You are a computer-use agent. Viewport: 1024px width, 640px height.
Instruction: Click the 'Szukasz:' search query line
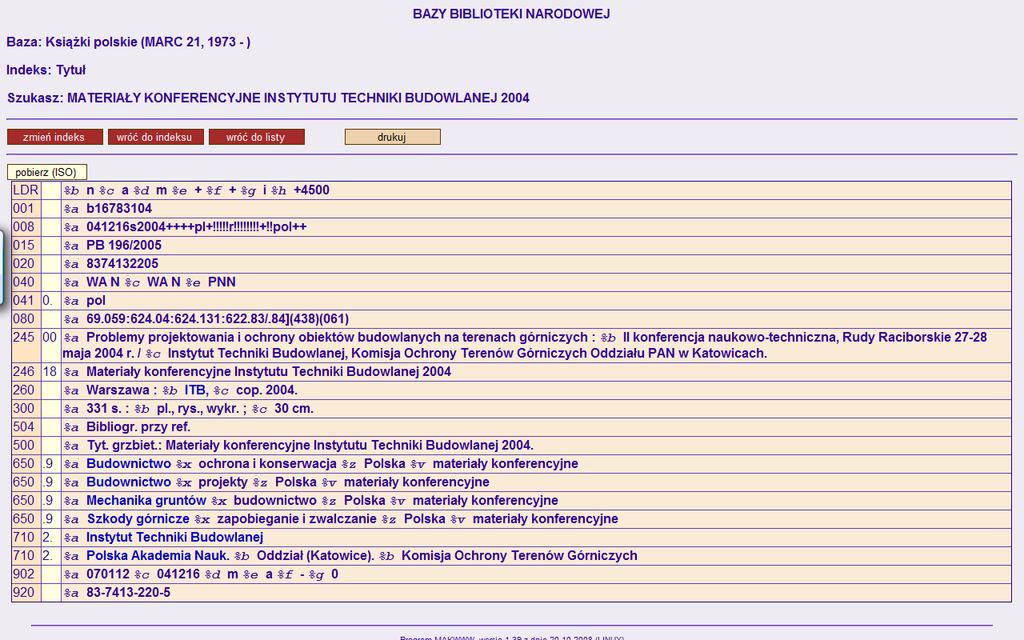tap(268, 98)
